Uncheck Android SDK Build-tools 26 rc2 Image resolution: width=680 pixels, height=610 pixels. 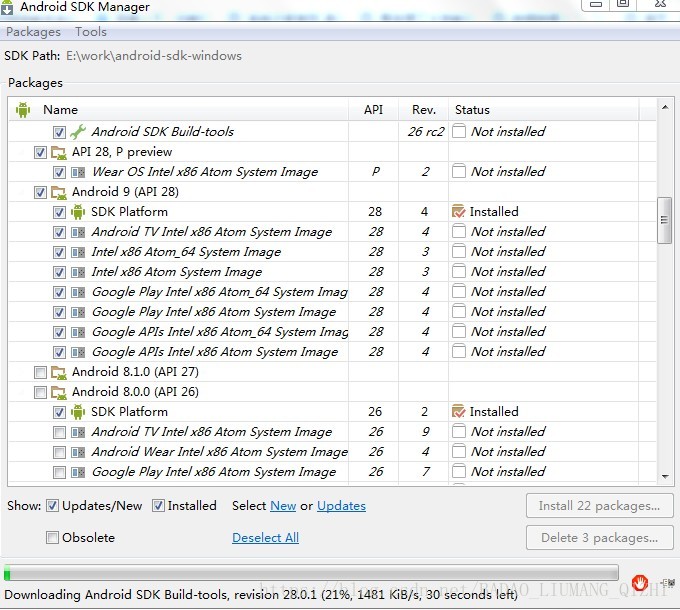[59, 132]
